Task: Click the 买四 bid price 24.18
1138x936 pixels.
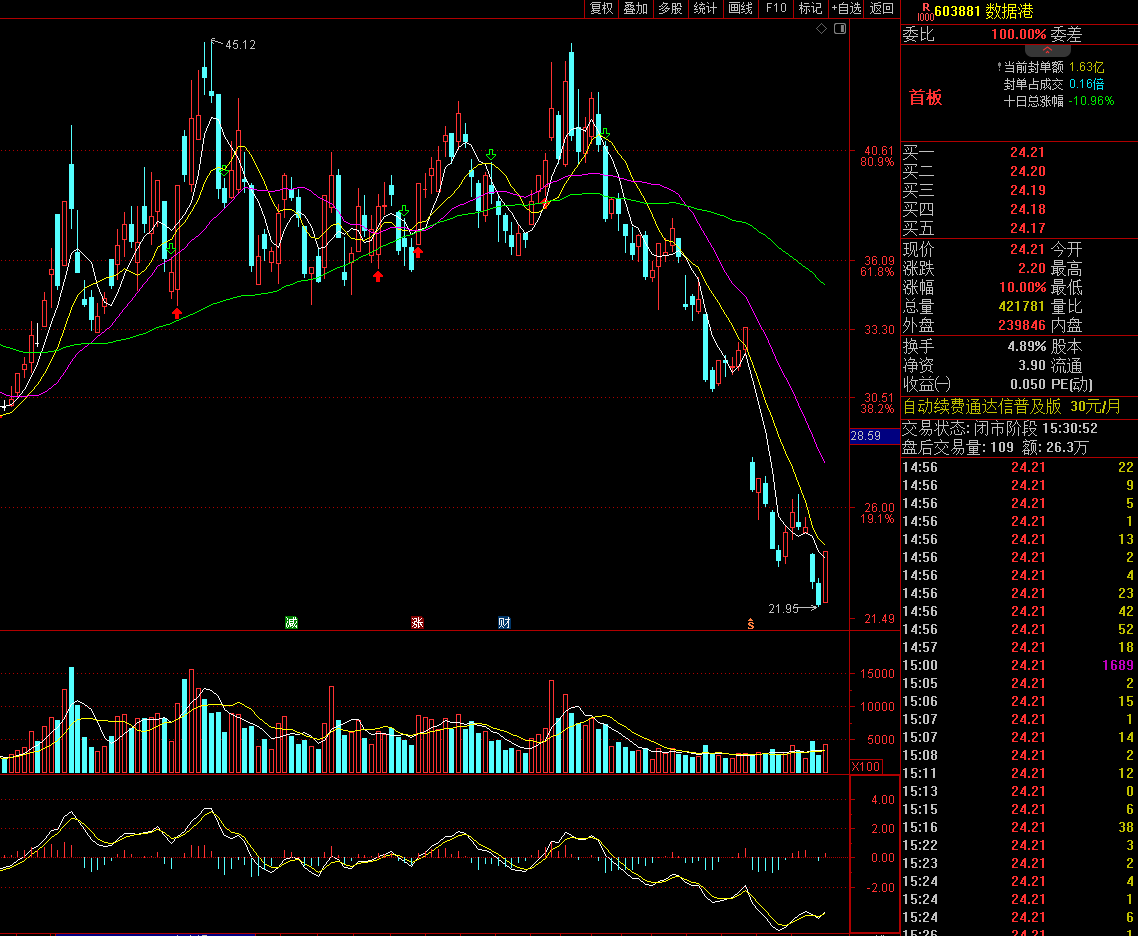Action: (x=1028, y=209)
